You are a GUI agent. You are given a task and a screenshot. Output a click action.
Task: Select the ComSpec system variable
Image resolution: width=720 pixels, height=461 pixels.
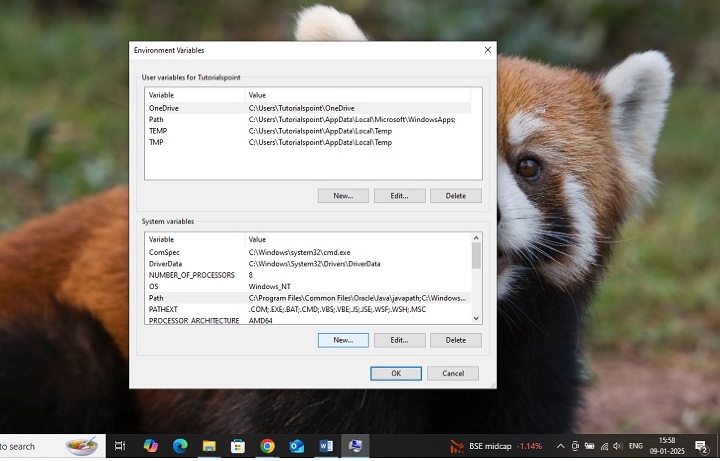pyautogui.click(x=308, y=252)
